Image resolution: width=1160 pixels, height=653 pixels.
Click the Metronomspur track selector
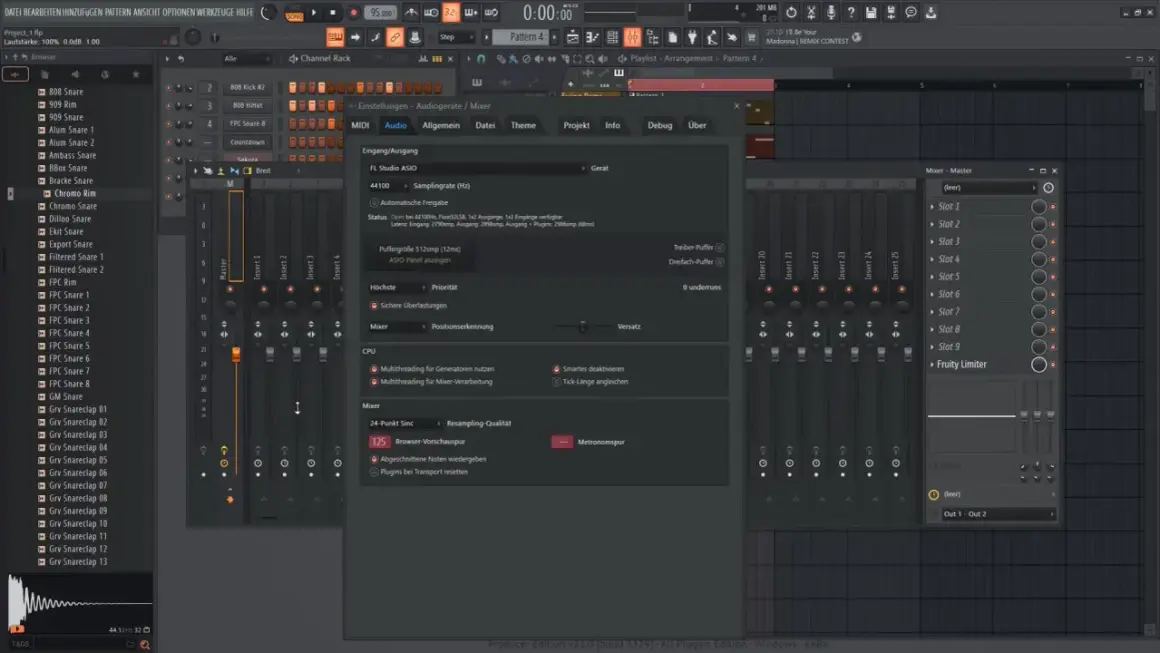(562, 441)
